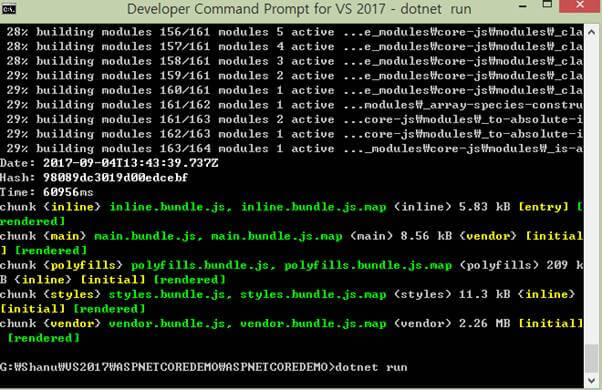Click the 'styles.bundle.js.map' file name
Image resolution: width=602 pixels, height=390 pixels.
[313, 294]
